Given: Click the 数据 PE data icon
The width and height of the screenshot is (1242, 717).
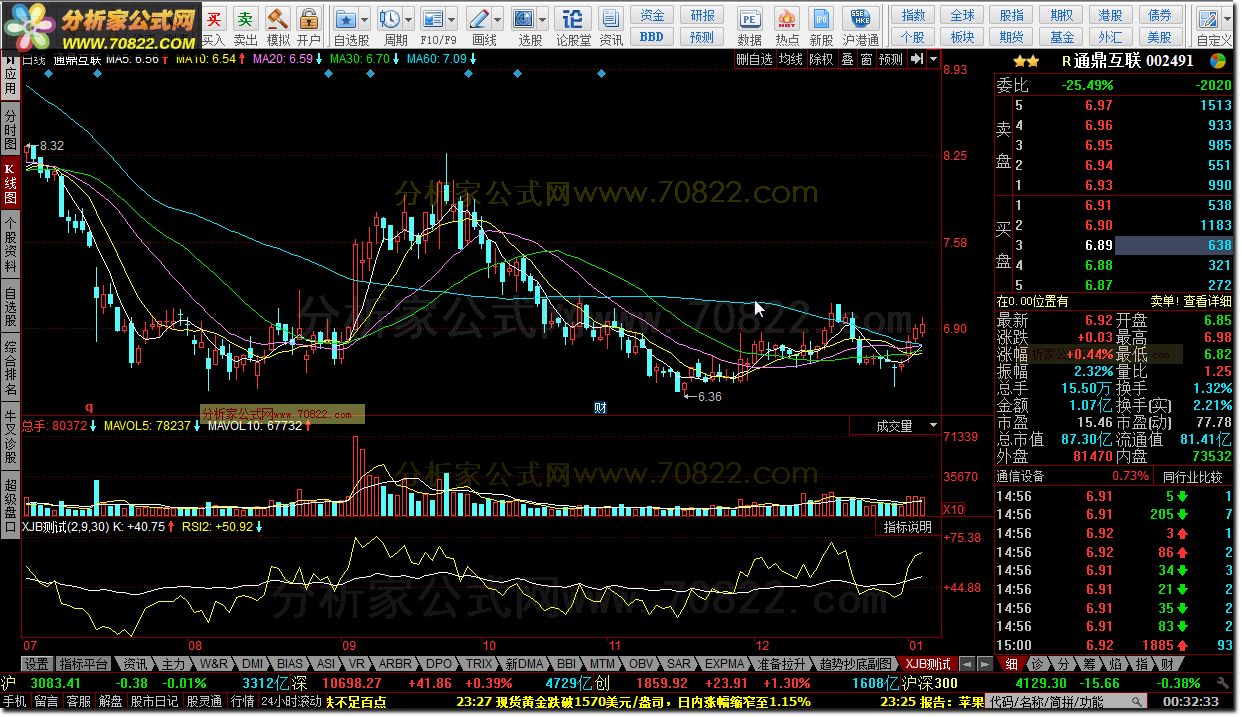Looking at the screenshot, I should tap(750, 19).
